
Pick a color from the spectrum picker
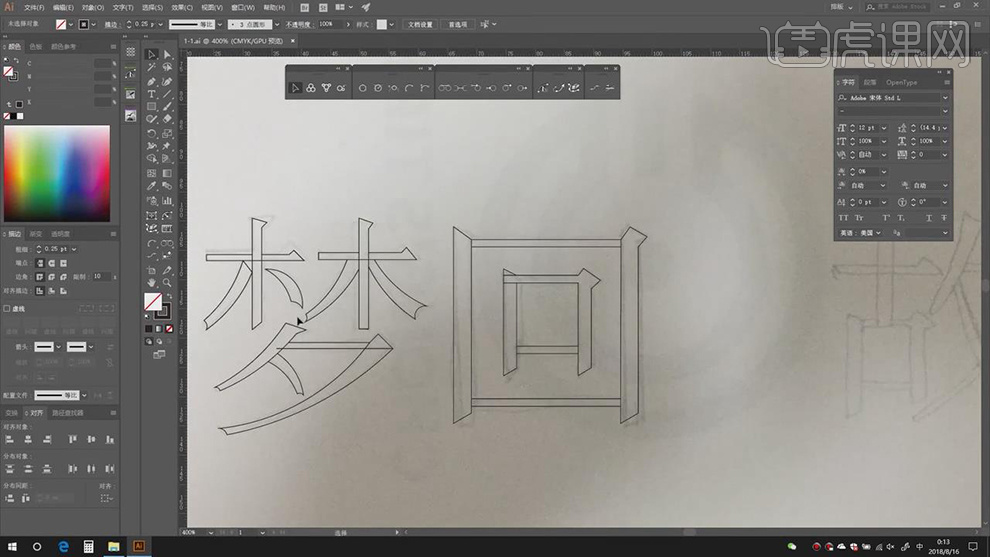tap(56, 172)
